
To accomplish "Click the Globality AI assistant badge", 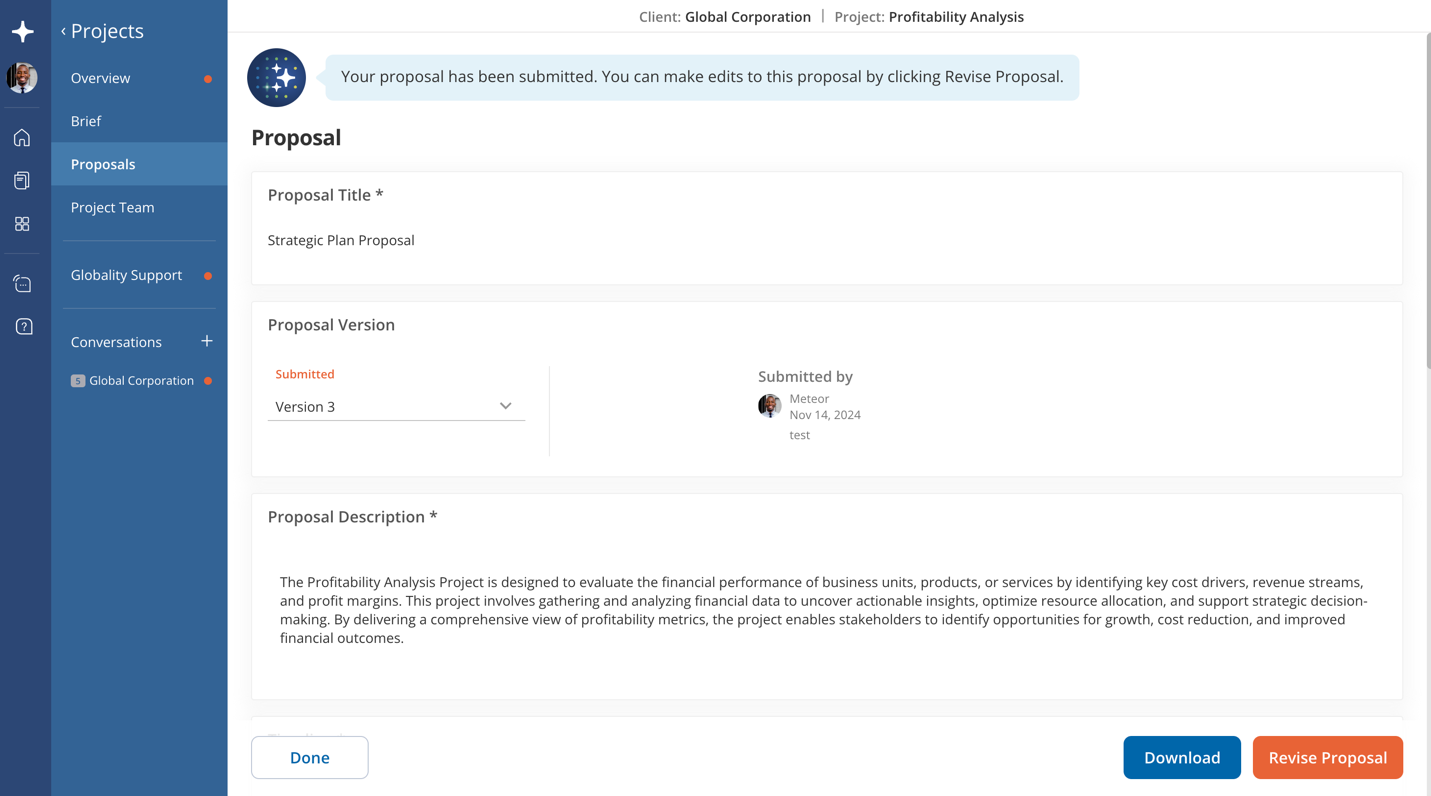I will coord(276,77).
